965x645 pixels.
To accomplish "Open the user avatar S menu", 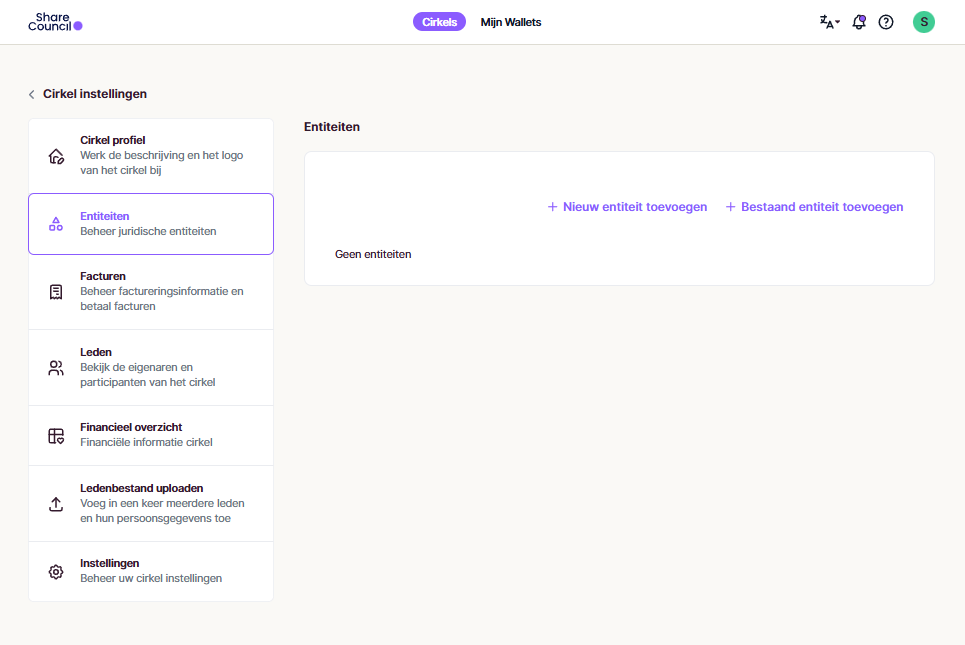I will pos(923,22).
